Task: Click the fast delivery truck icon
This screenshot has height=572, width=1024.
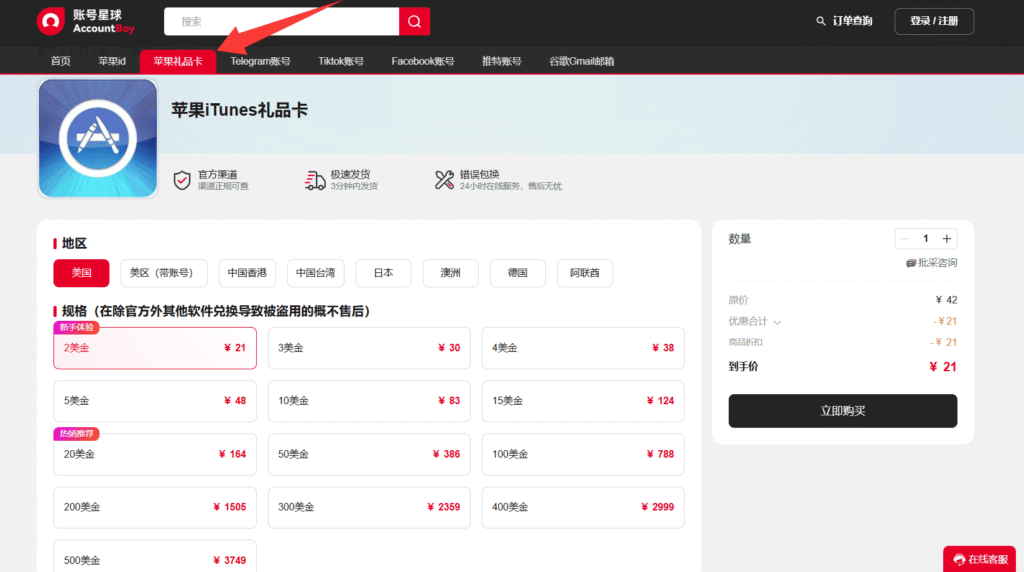Action: click(315, 180)
